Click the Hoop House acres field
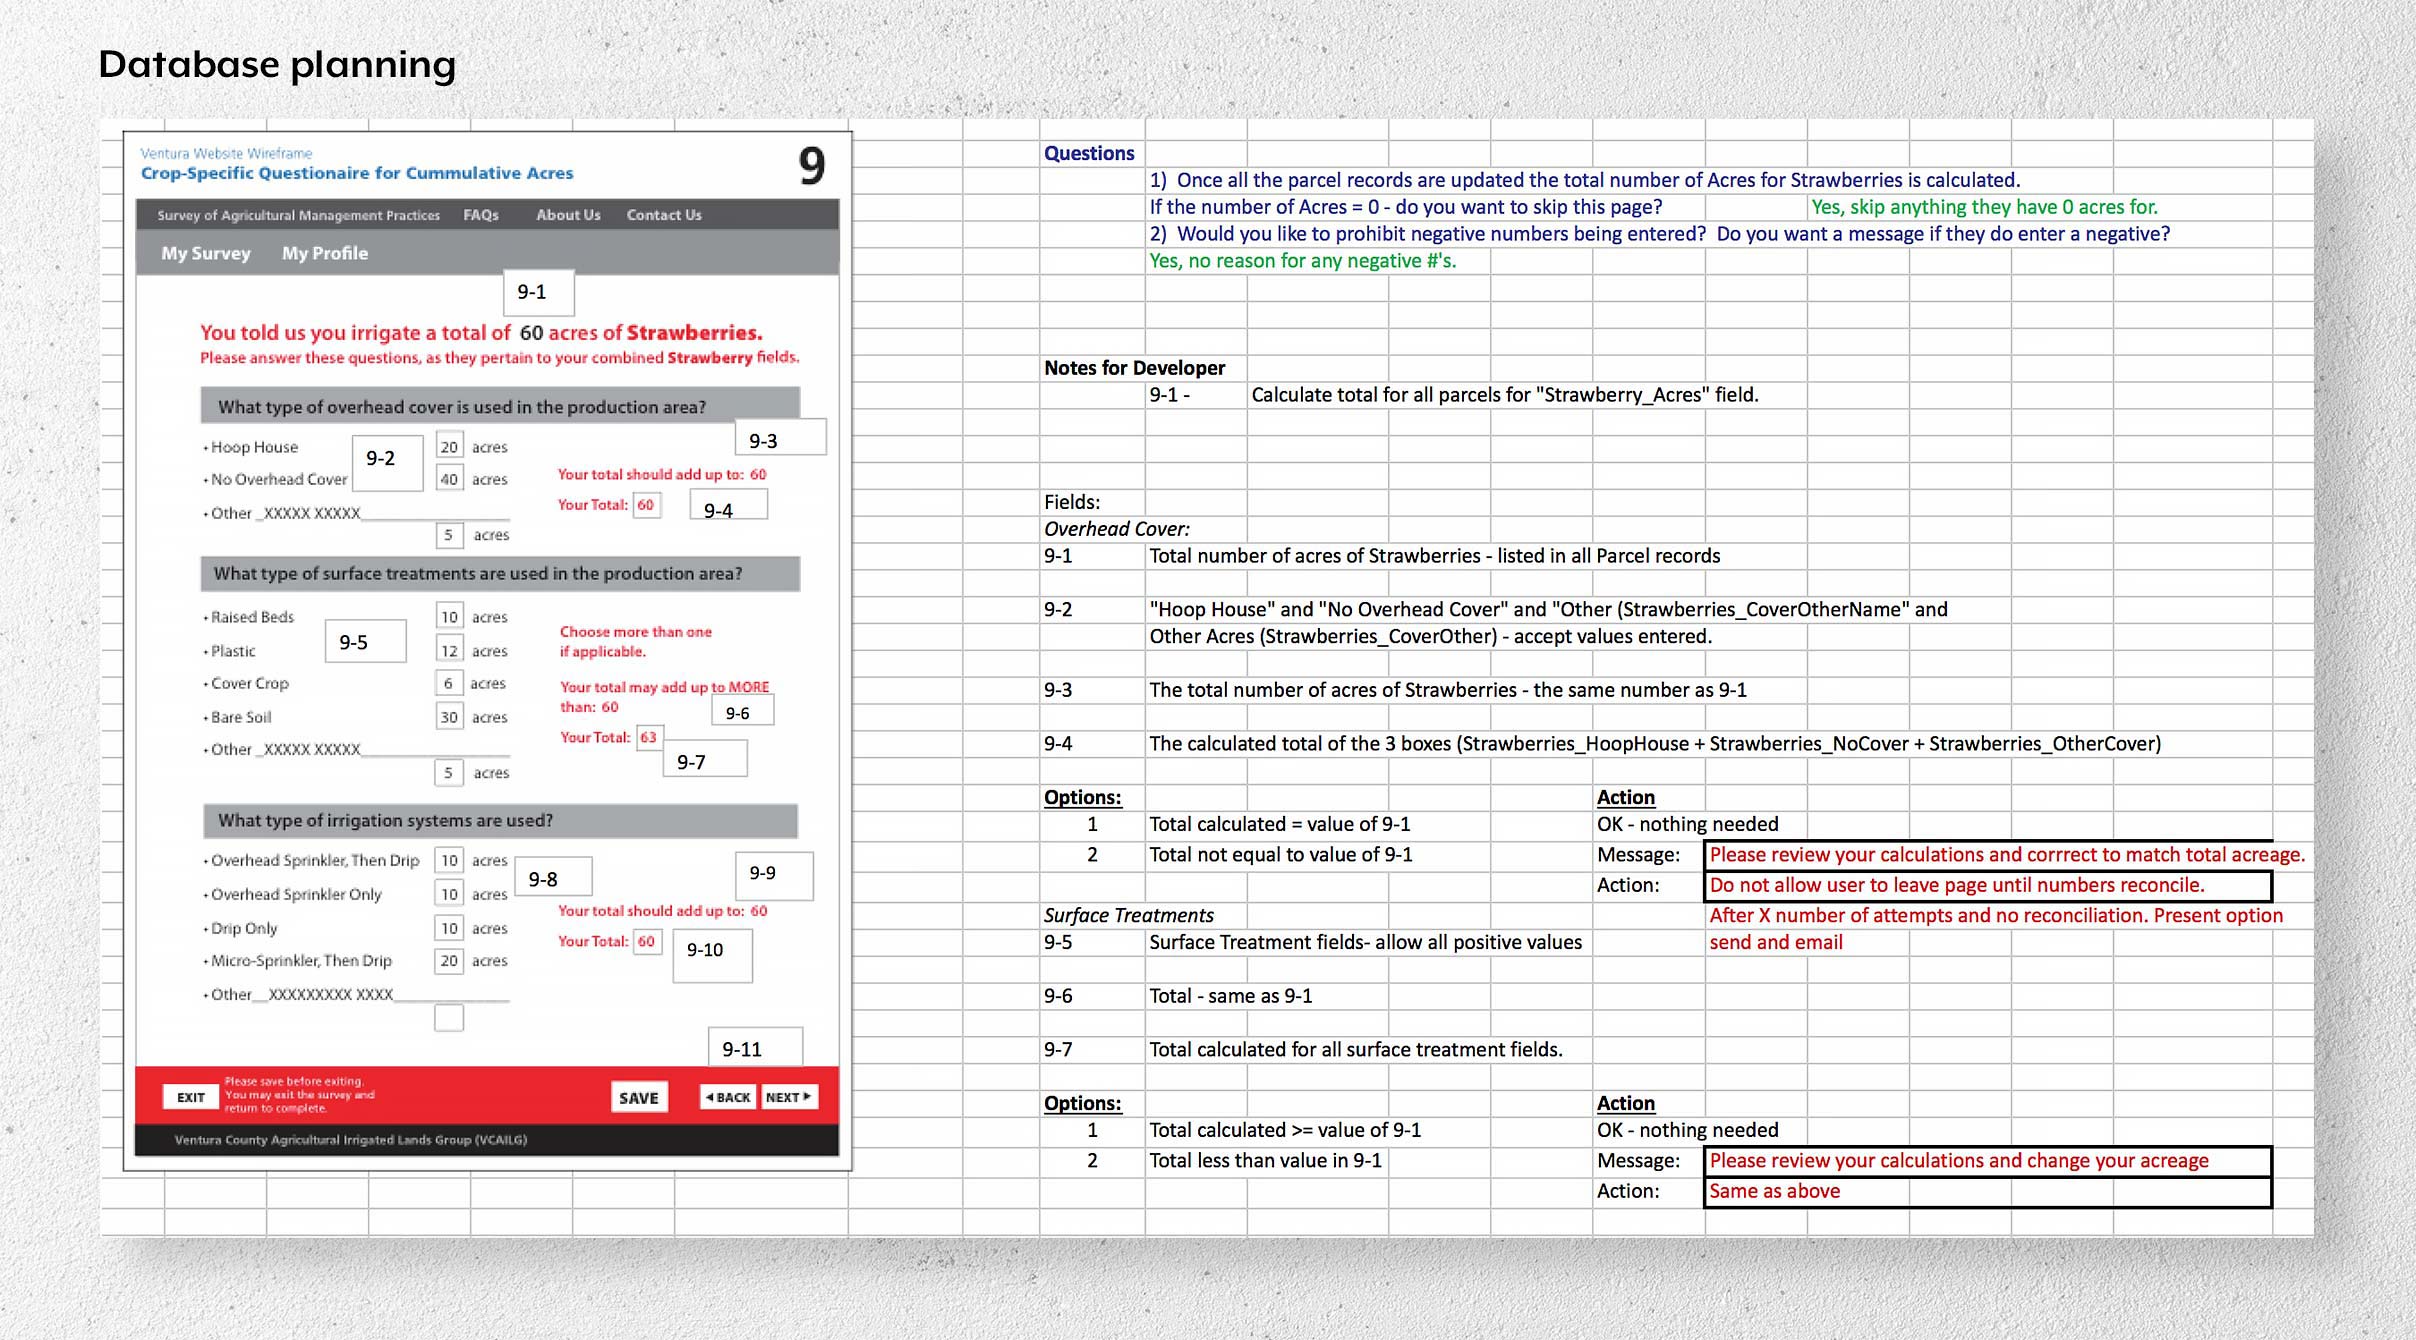 [449, 446]
